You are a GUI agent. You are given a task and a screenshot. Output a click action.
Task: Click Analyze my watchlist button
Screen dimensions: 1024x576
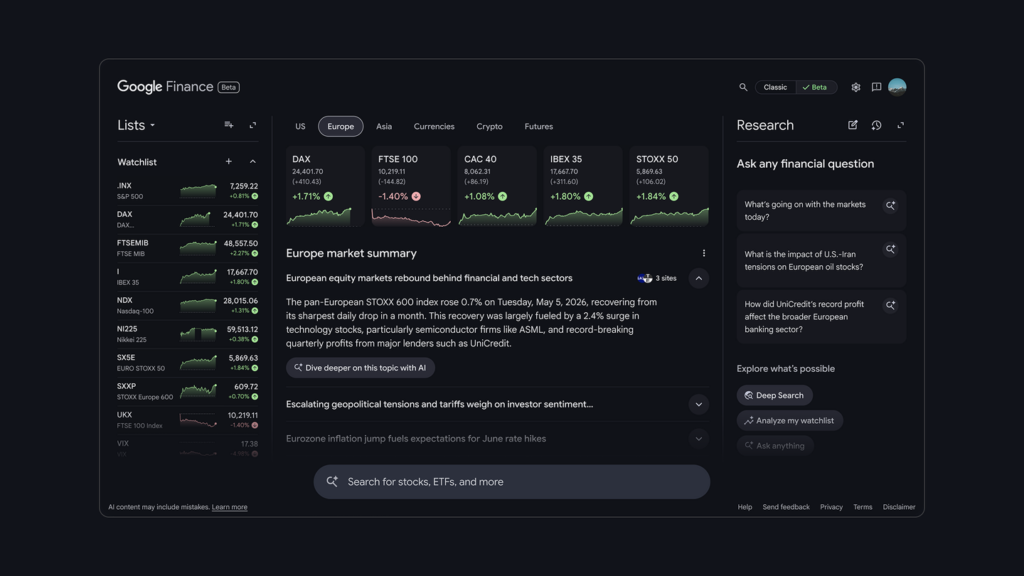click(790, 421)
